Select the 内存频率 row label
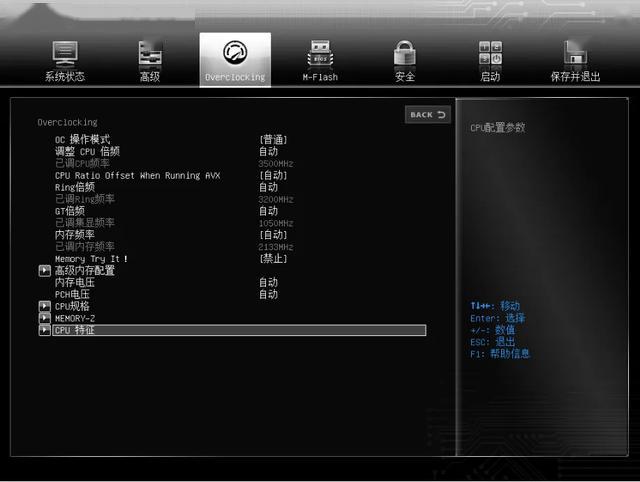Image resolution: width=640 pixels, height=482 pixels. [x=75, y=235]
